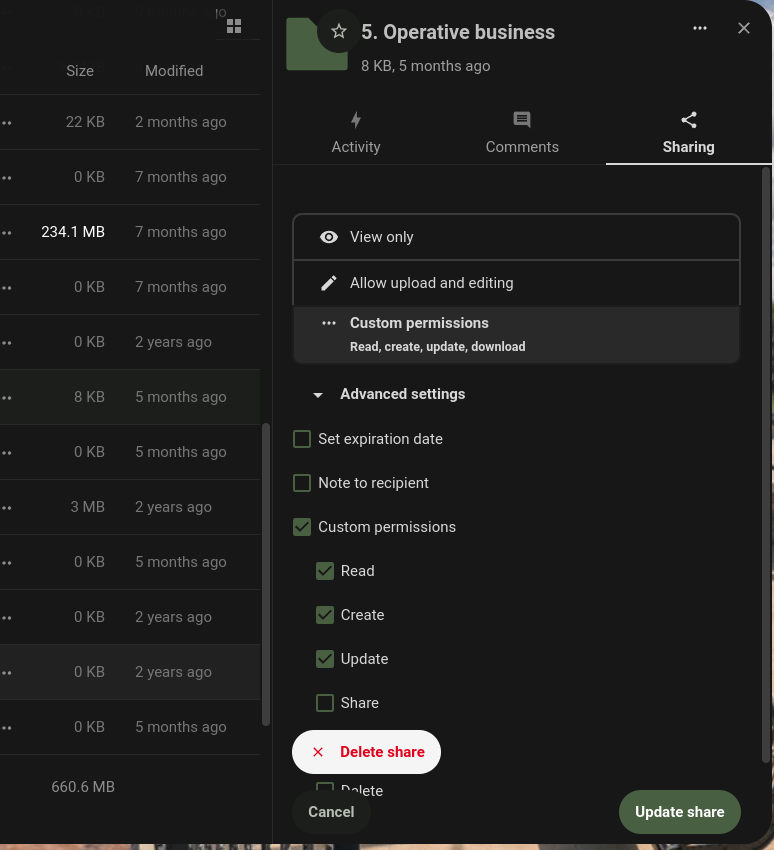The height and width of the screenshot is (850, 774).
Task: Click the 2 months ago modified cell
Action: coord(180,122)
